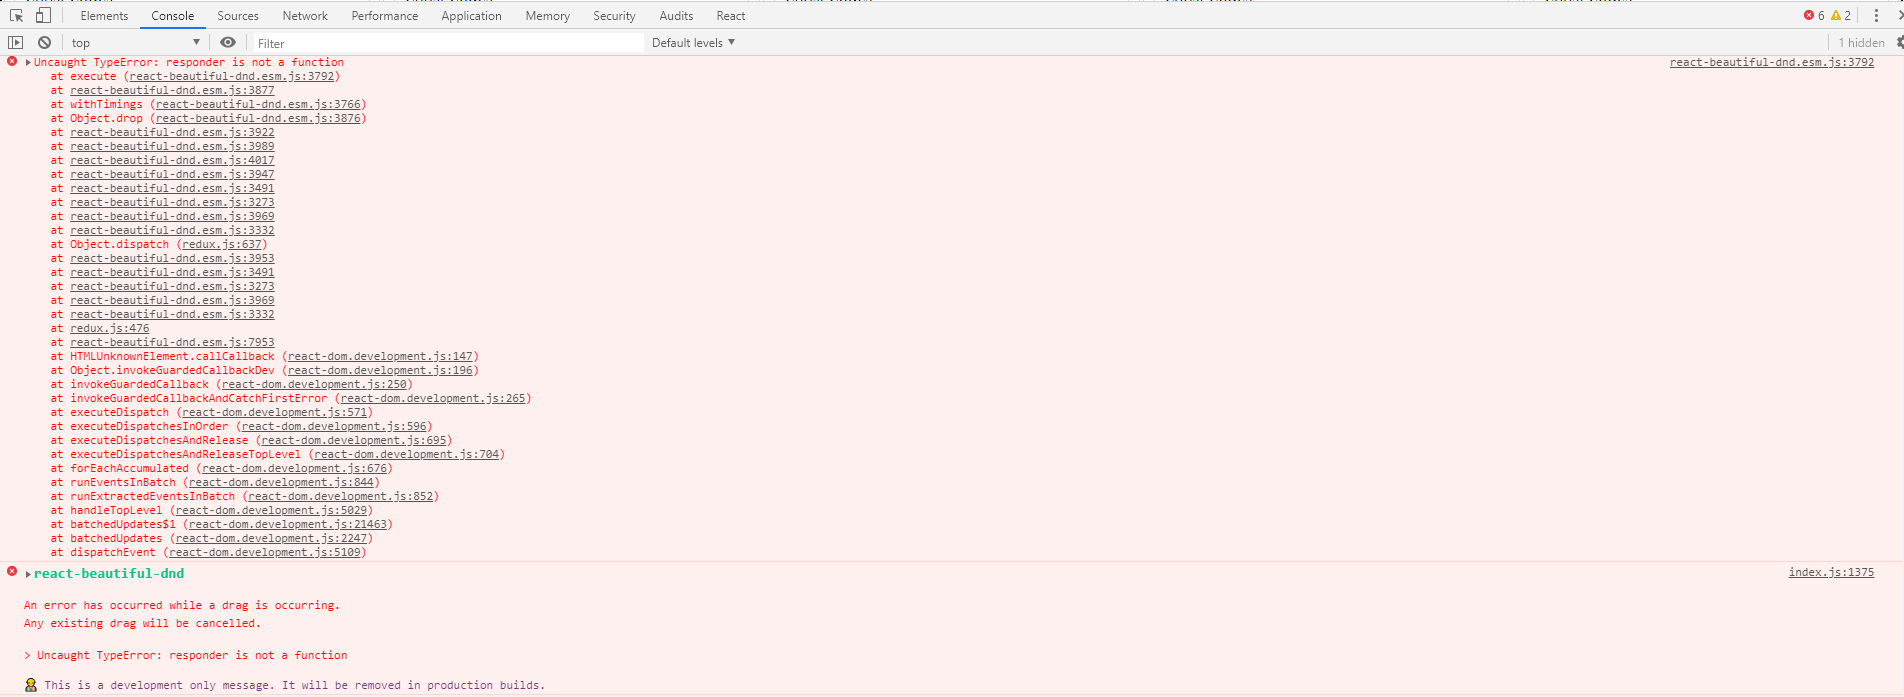Toggle live expression eye icon
1904x697 pixels.
pyautogui.click(x=228, y=43)
